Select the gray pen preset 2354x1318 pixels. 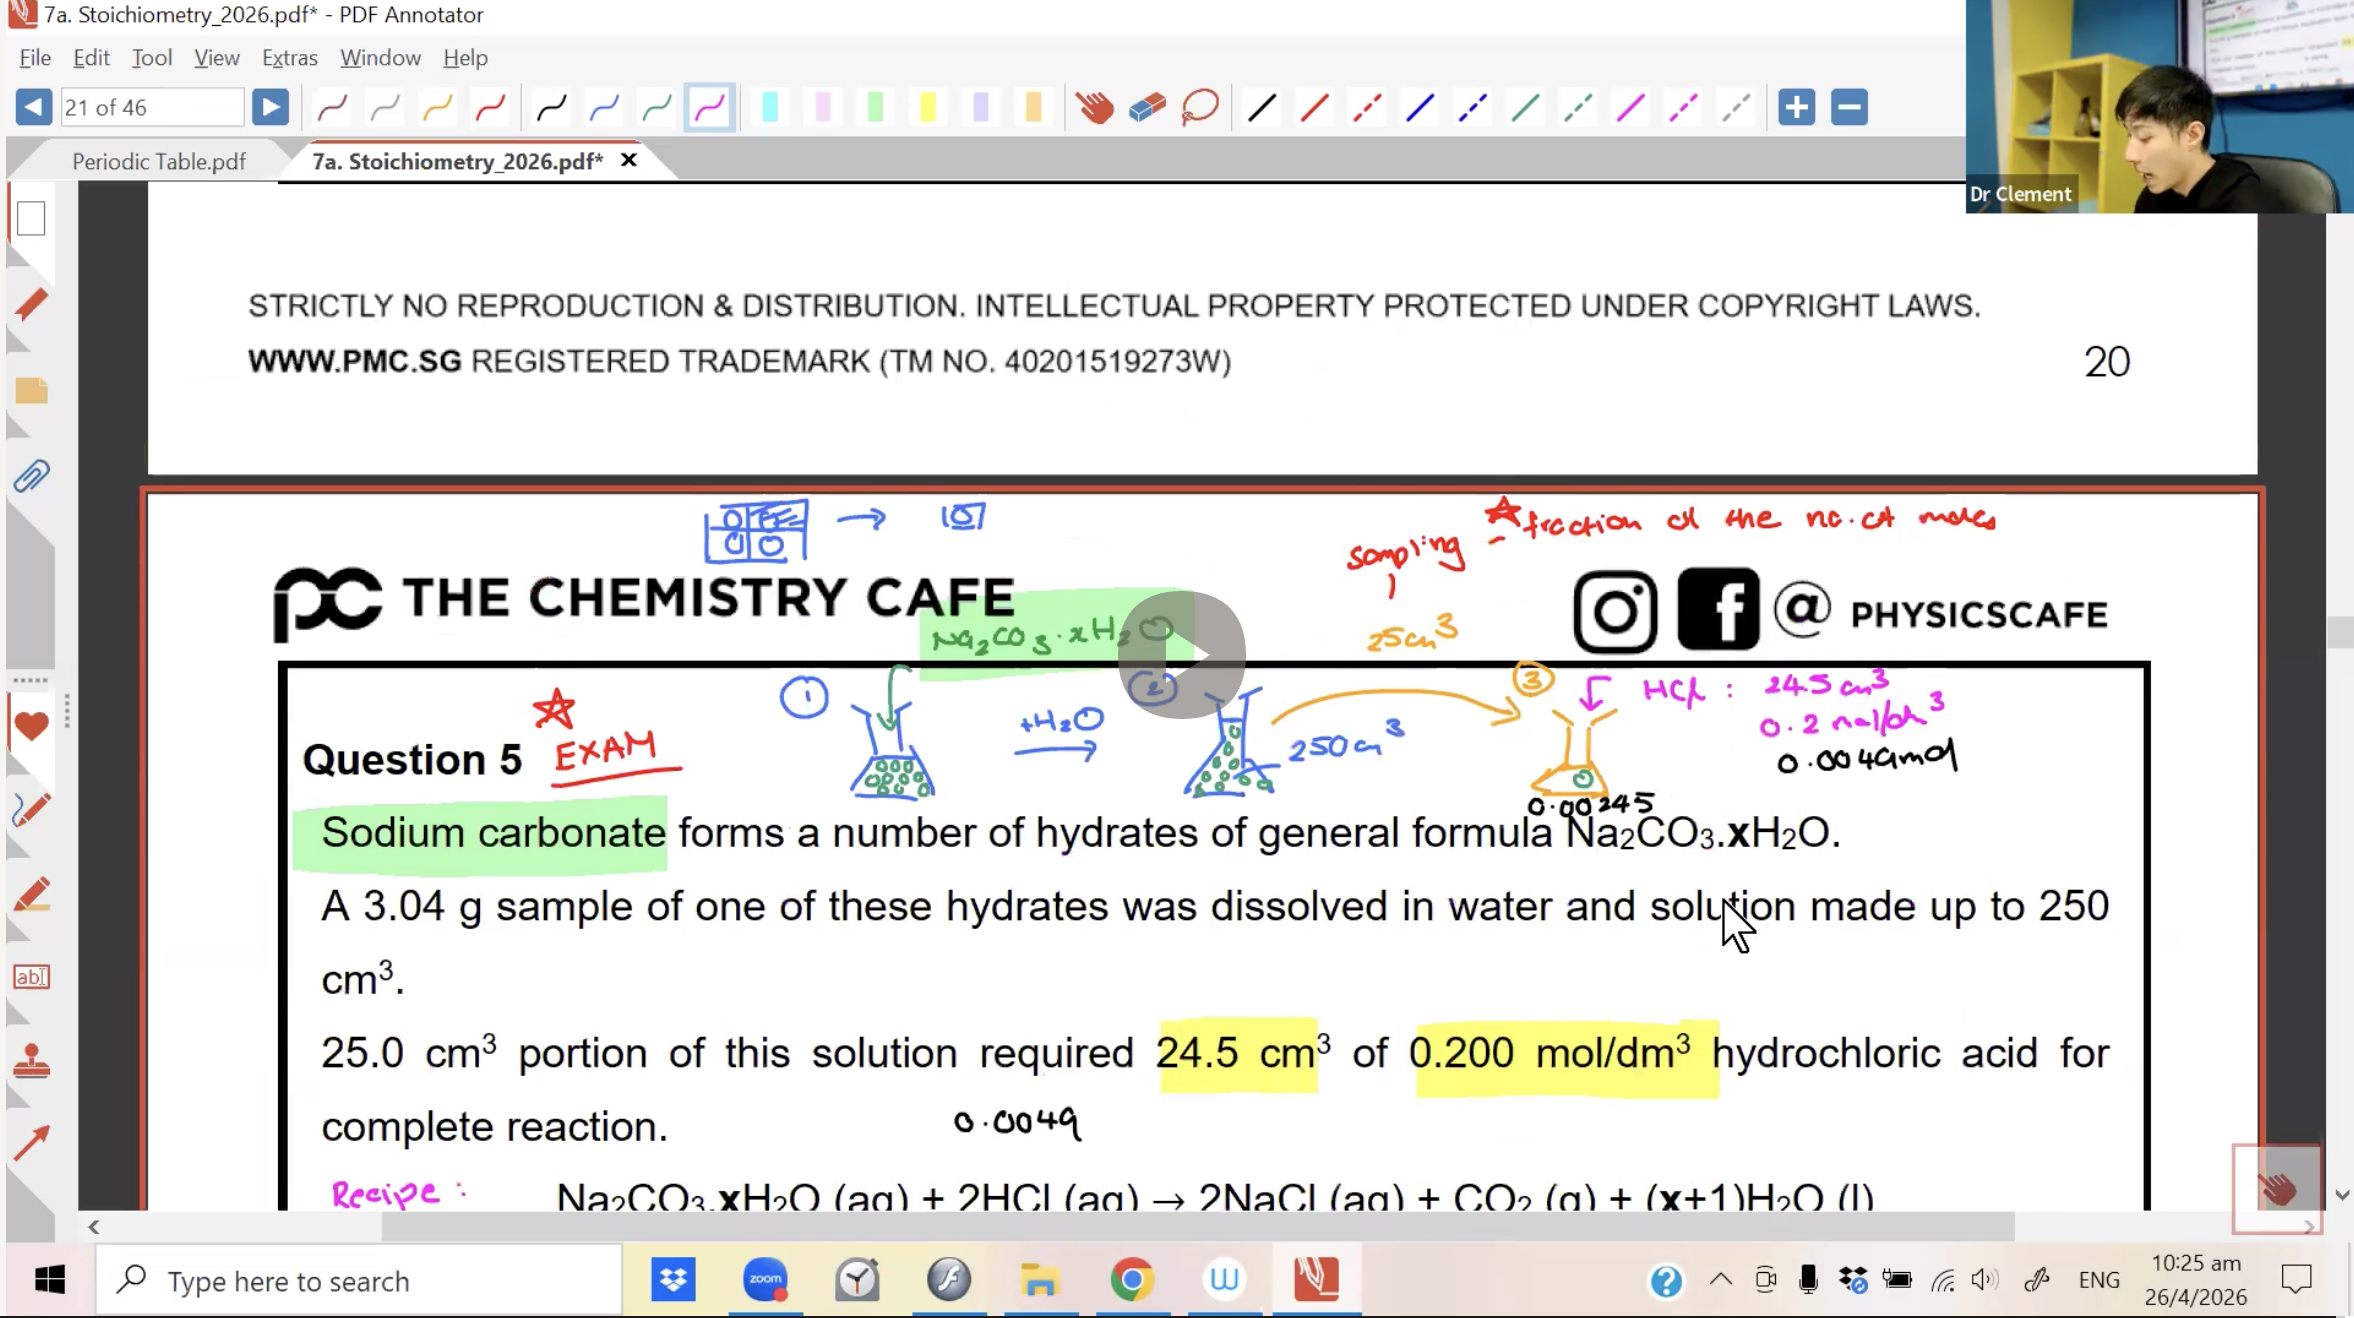pos(385,107)
